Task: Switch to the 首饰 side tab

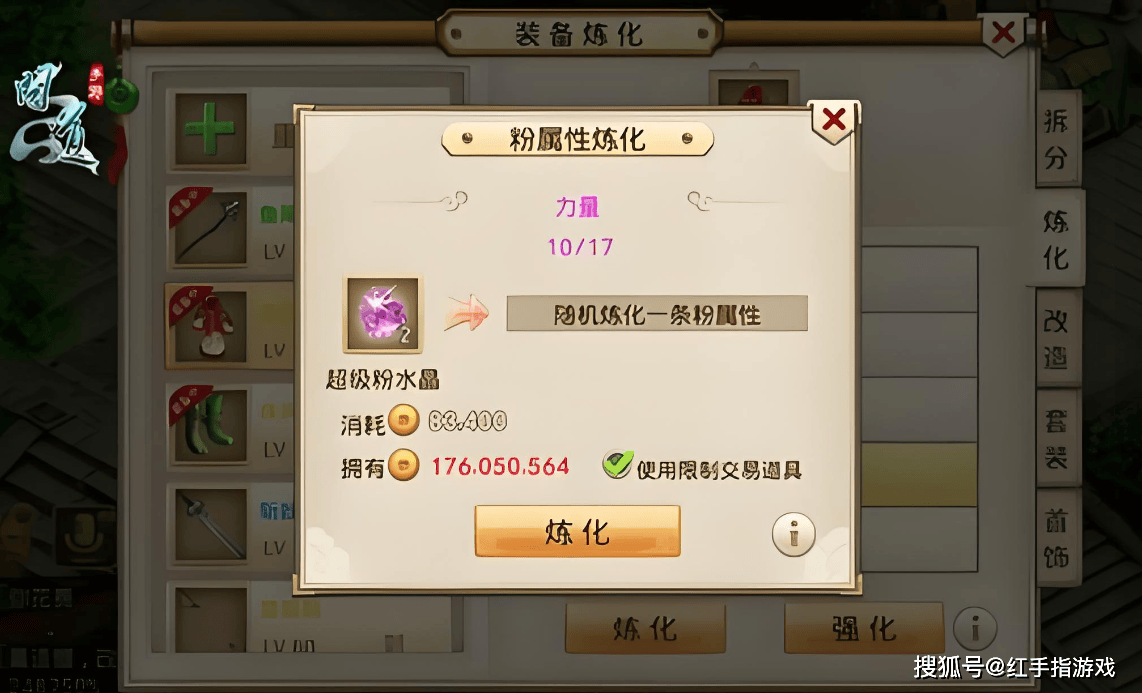Action: tap(1057, 537)
